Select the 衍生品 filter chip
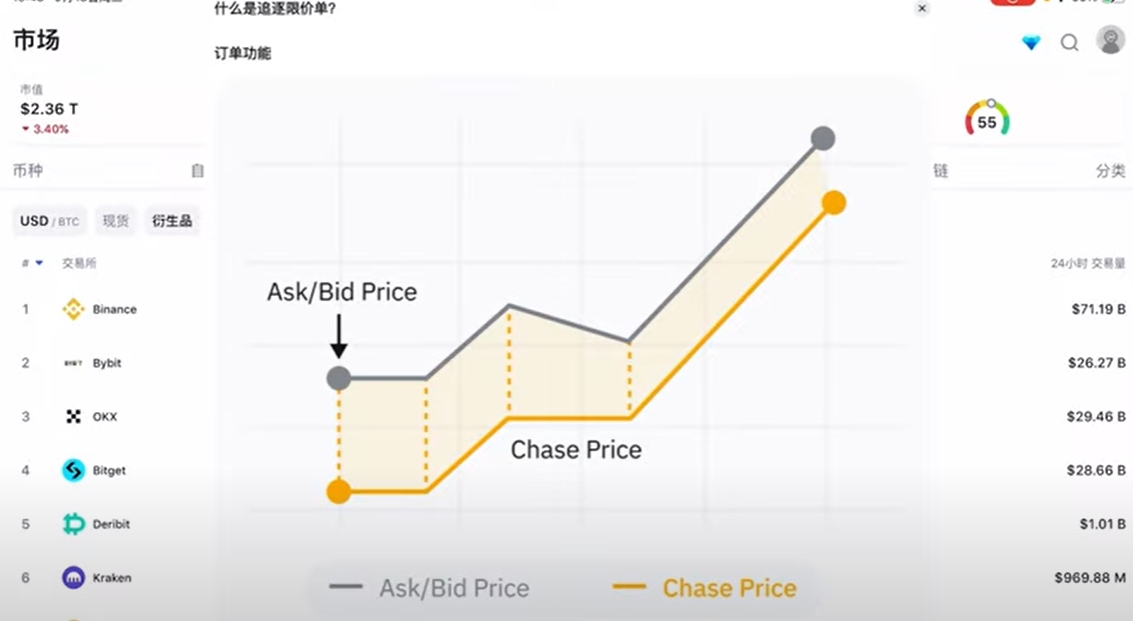1133x621 pixels. click(x=172, y=221)
